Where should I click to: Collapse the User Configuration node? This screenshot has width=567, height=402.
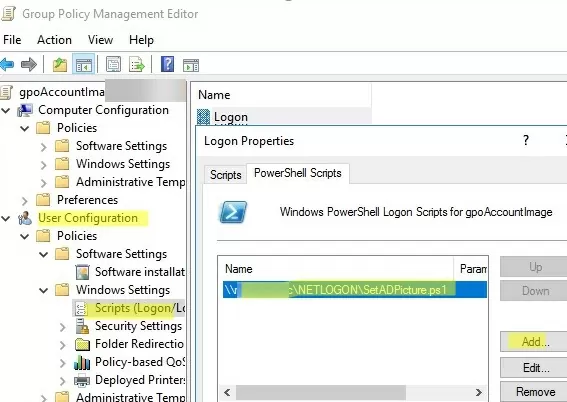(x=6, y=218)
